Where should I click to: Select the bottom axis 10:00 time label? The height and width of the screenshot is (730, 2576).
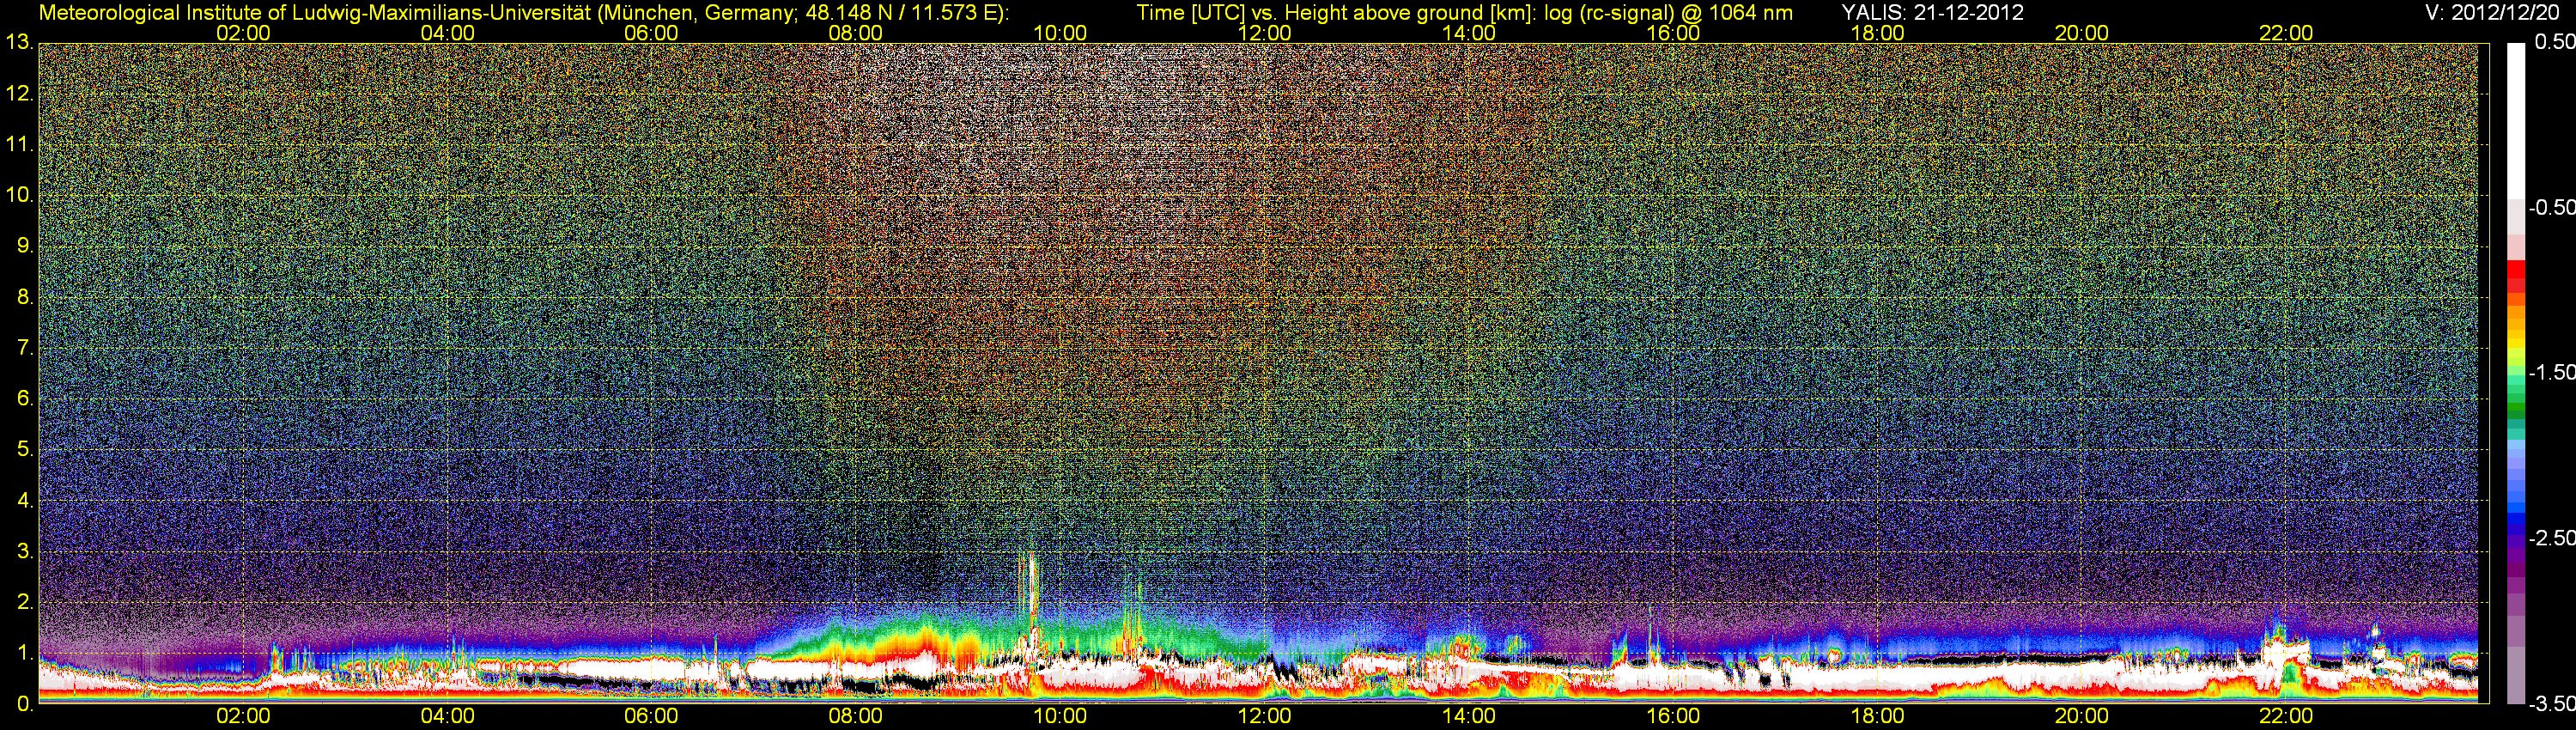(x=1060, y=716)
